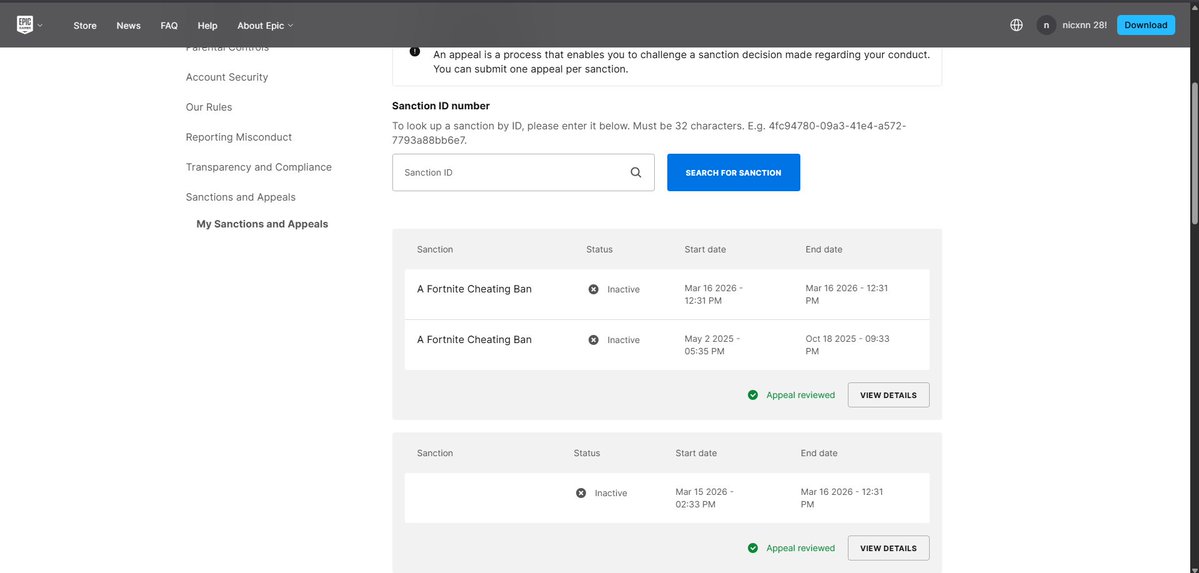1199x573 pixels.
Task: Expand the chevron beside Epic Games logo
Action: point(40,25)
